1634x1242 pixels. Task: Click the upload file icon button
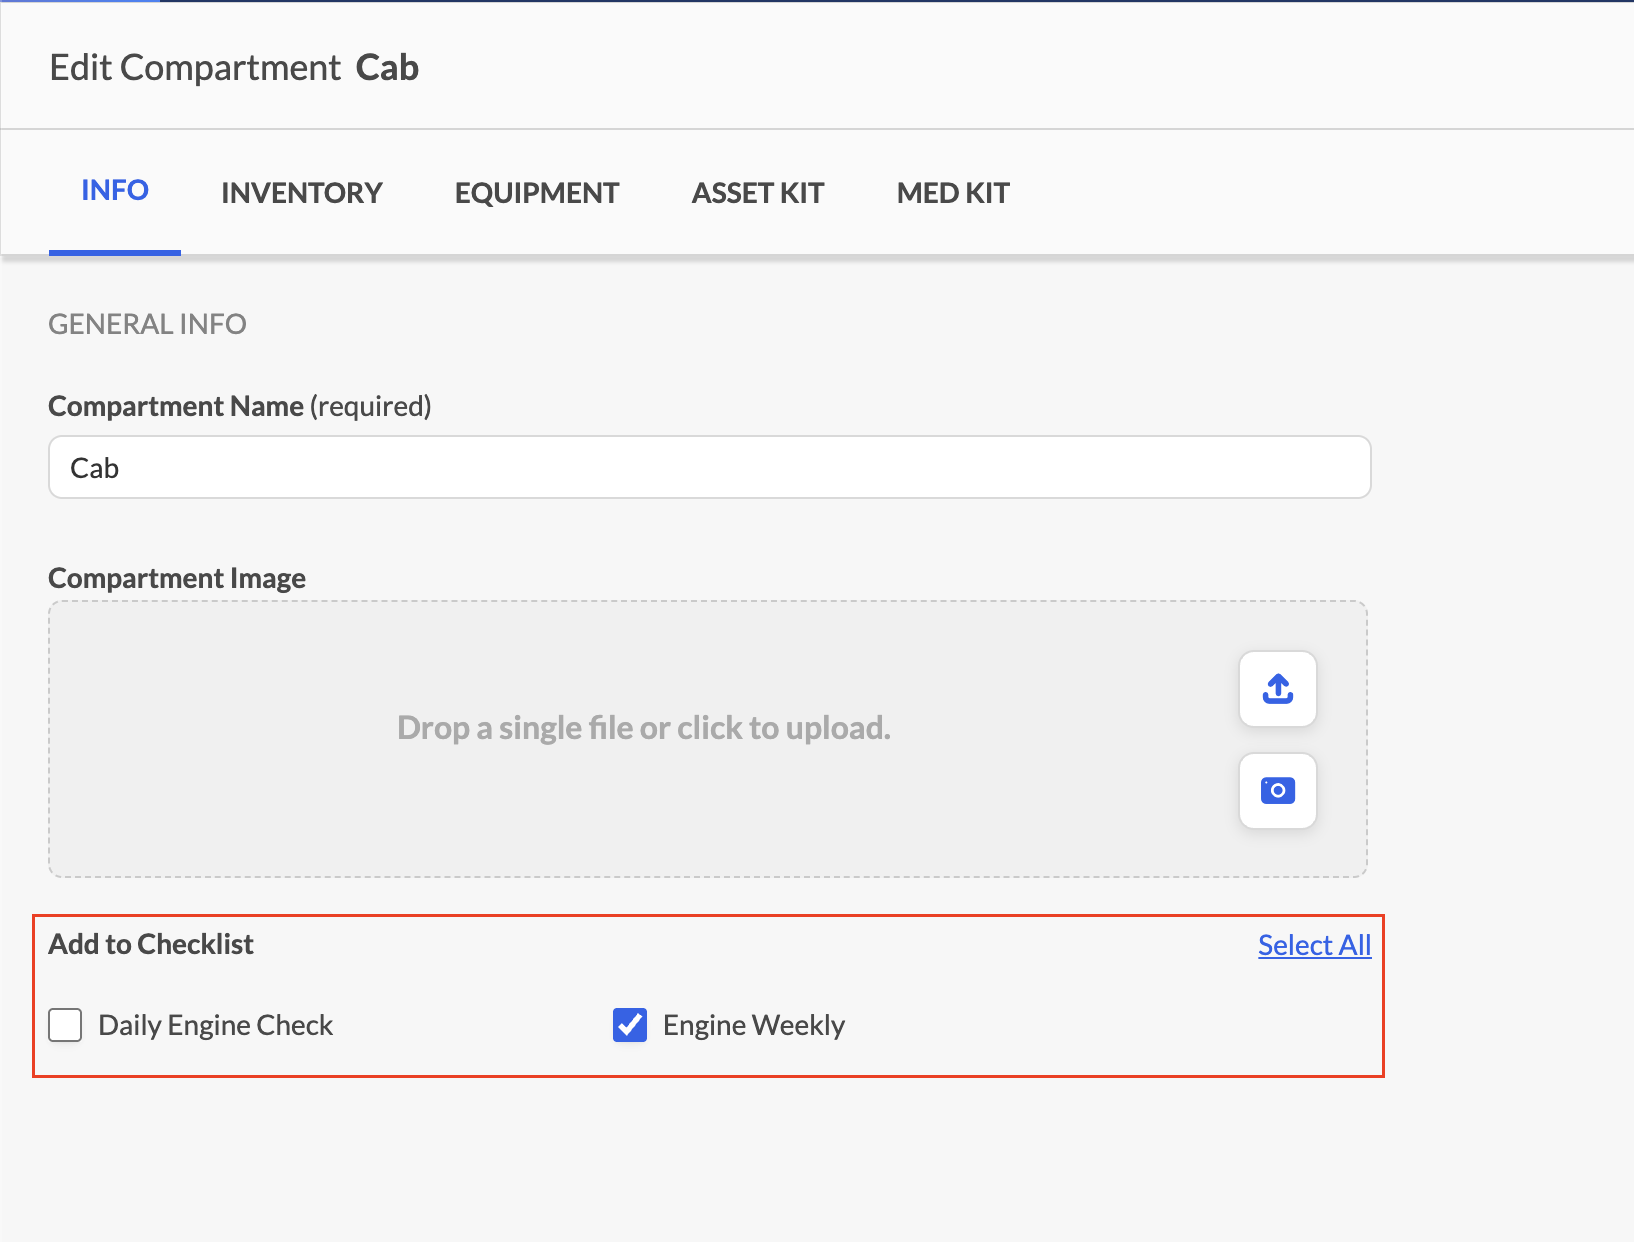[x=1277, y=689]
